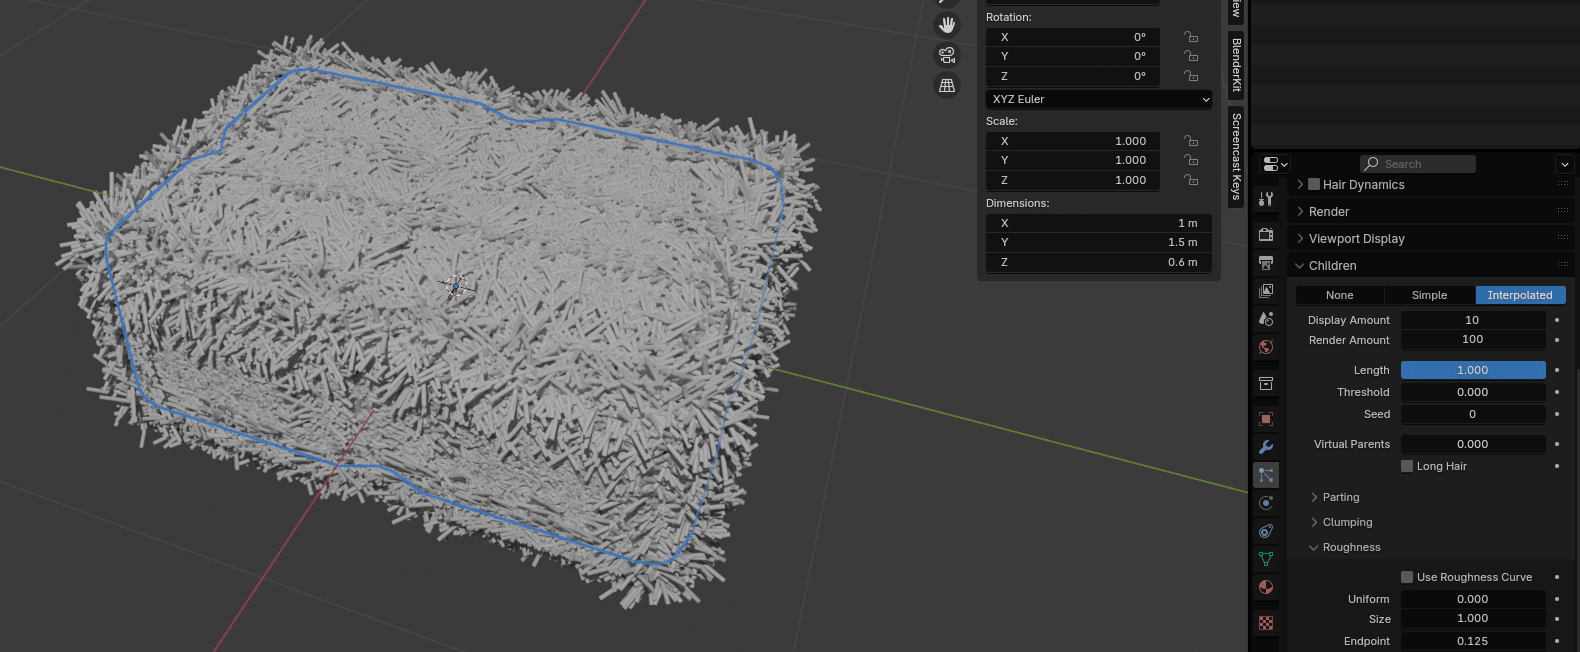Toggle camera view in the viewport
This screenshot has width=1580, height=652.
(946, 55)
